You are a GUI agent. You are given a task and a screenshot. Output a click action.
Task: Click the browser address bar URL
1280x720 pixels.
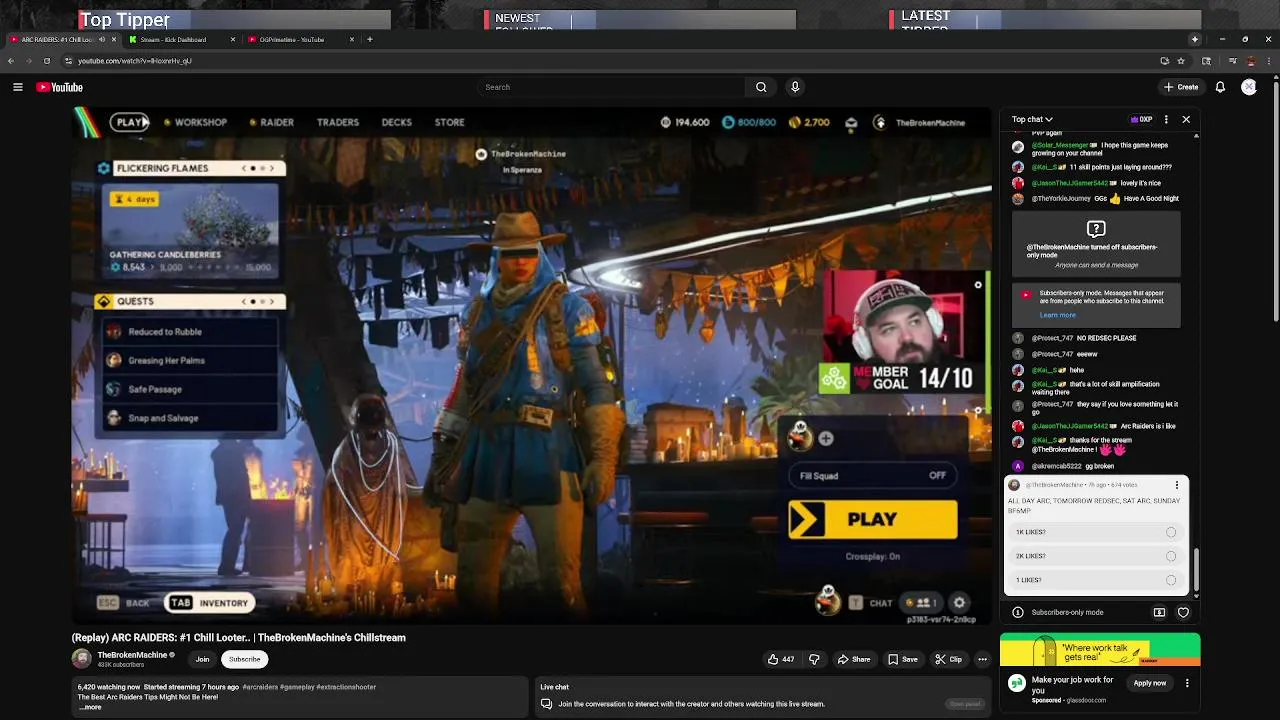pyautogui.click(x=135, y=61)
